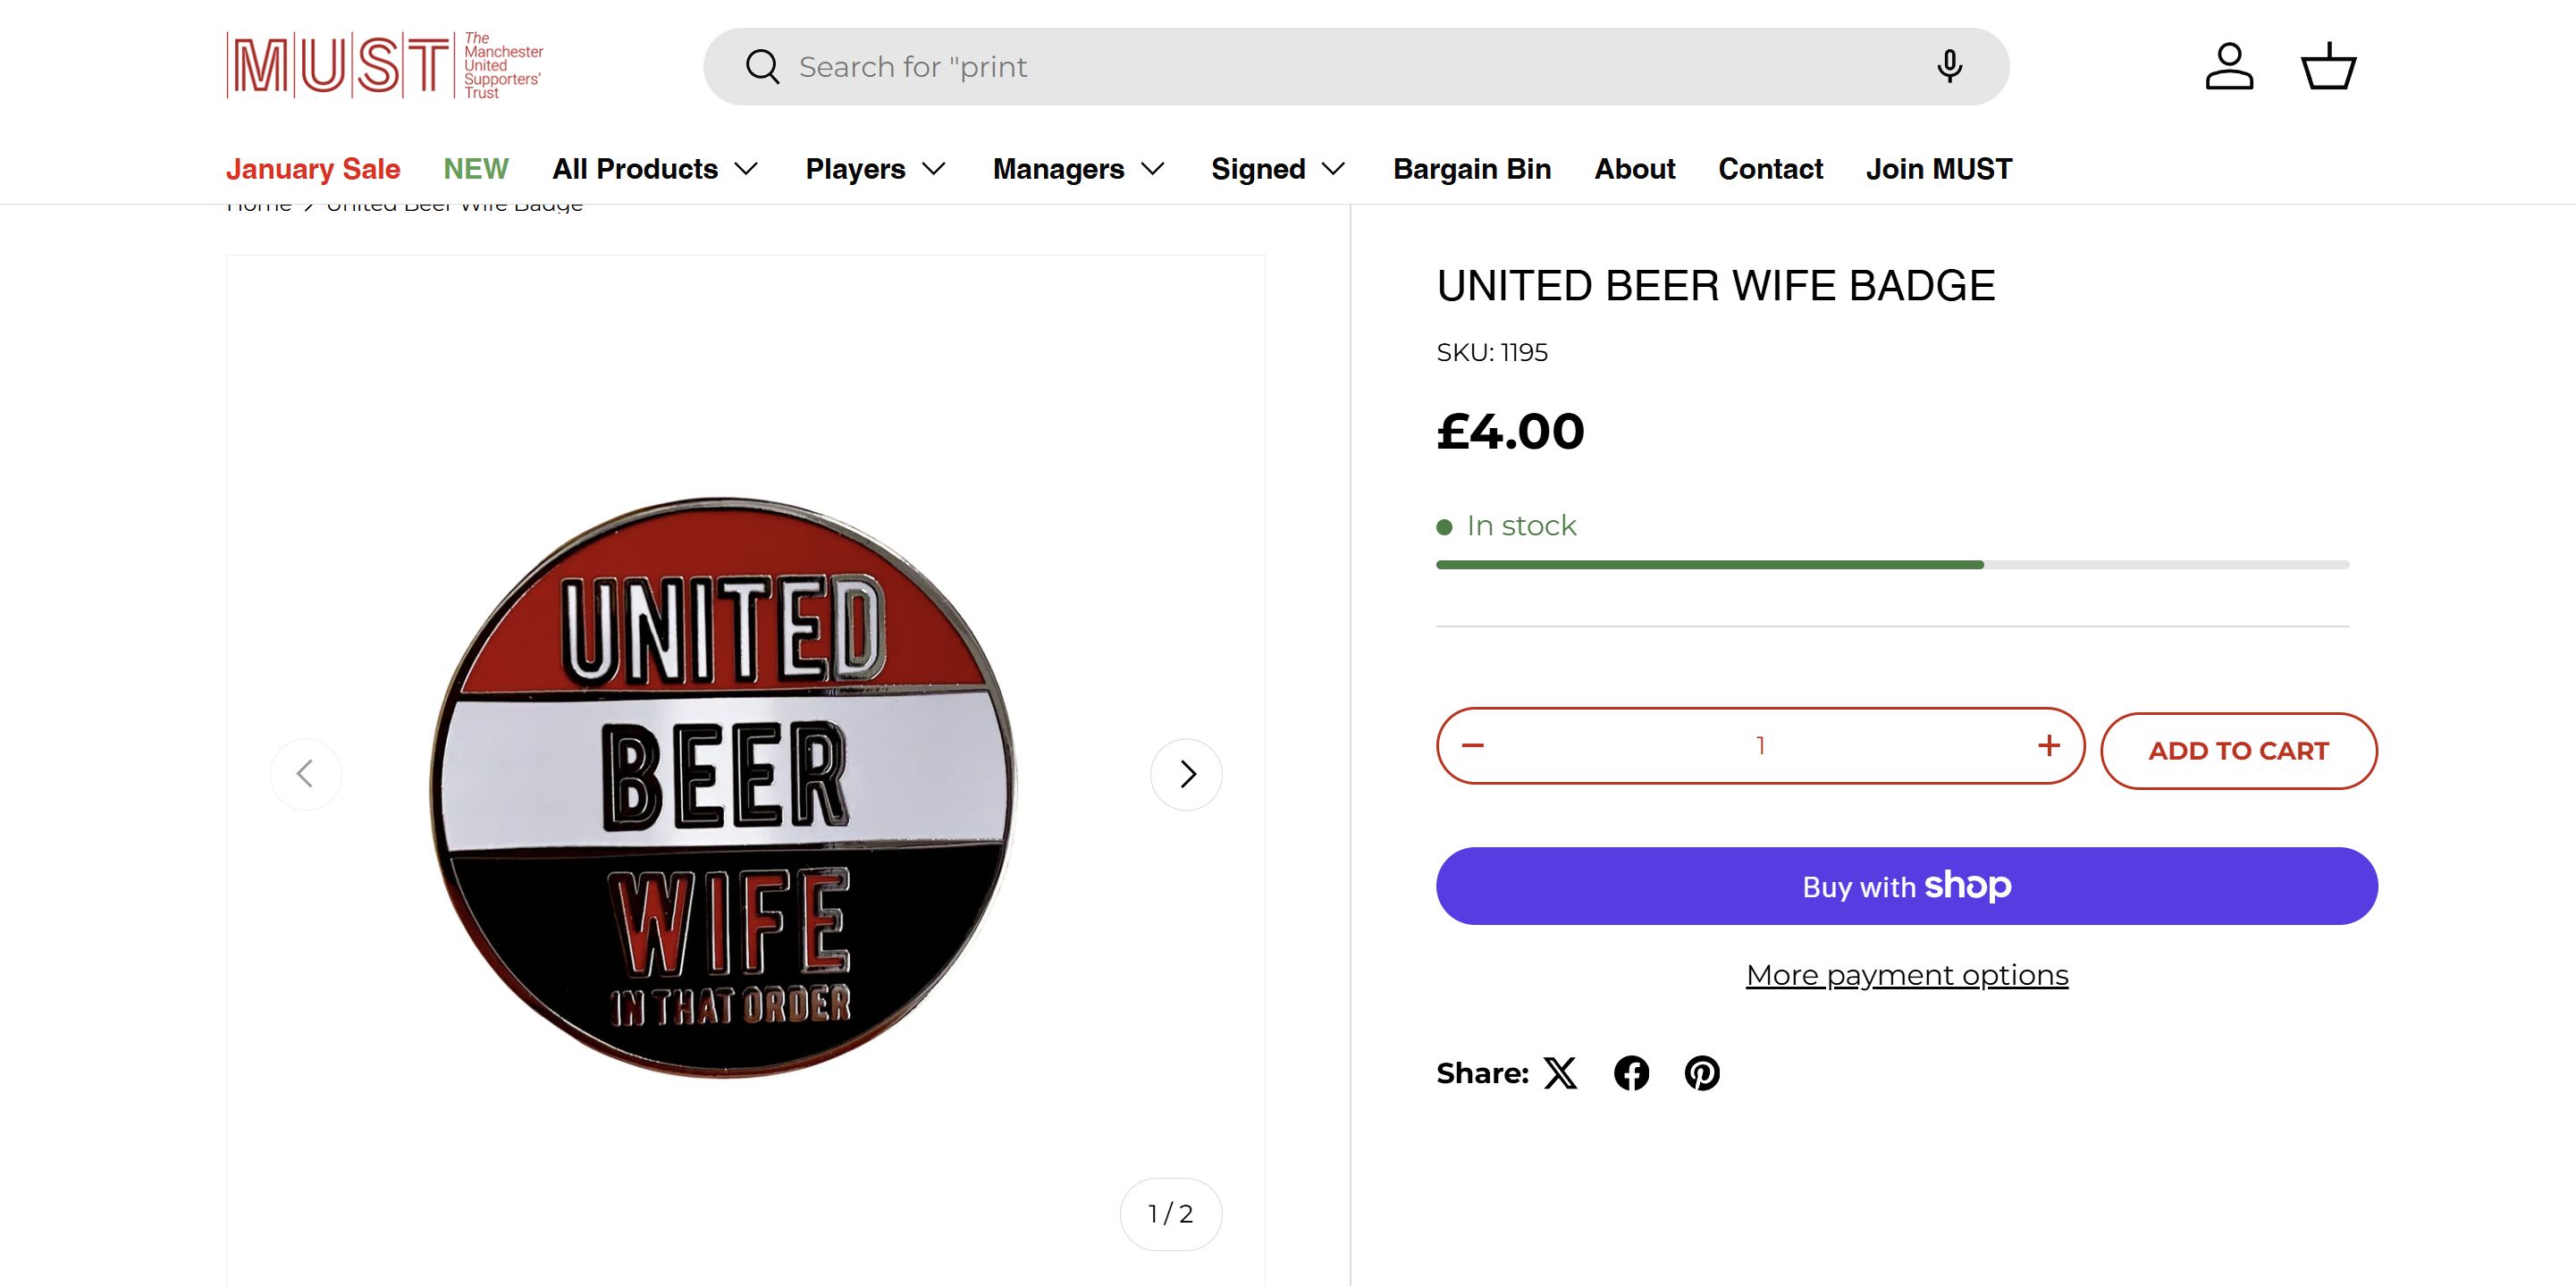Expand the Players menu
This screenshot has height=1286, width=2576.
pyautogui.click(x=875, y=169)
